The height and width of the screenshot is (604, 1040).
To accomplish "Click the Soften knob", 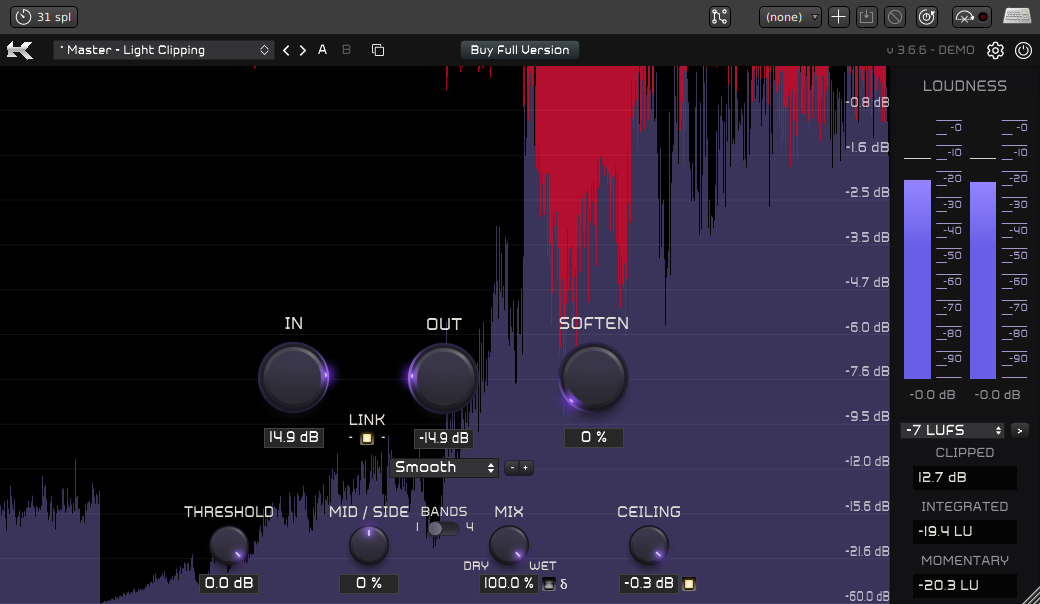I will click(x=594, y=377).
